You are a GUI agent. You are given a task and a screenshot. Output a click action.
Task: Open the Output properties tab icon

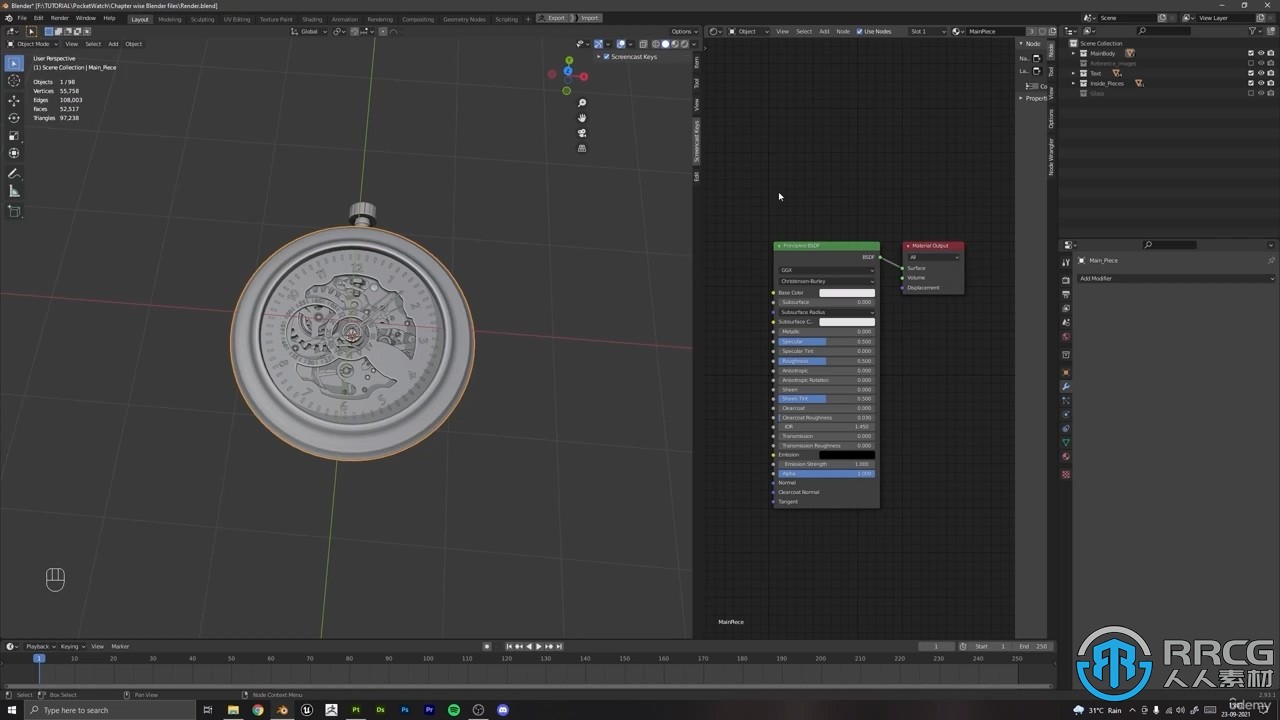[1066, 295]
